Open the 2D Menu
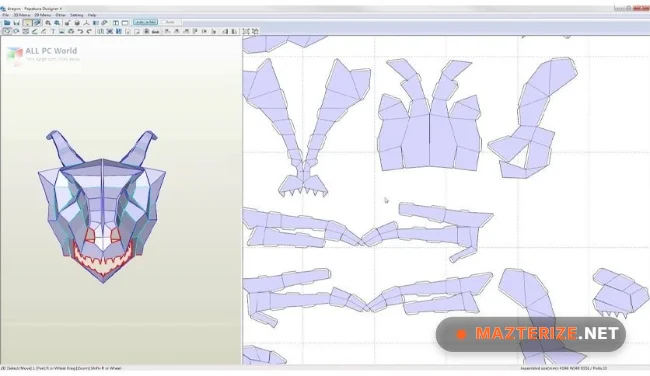 point(43,15)
